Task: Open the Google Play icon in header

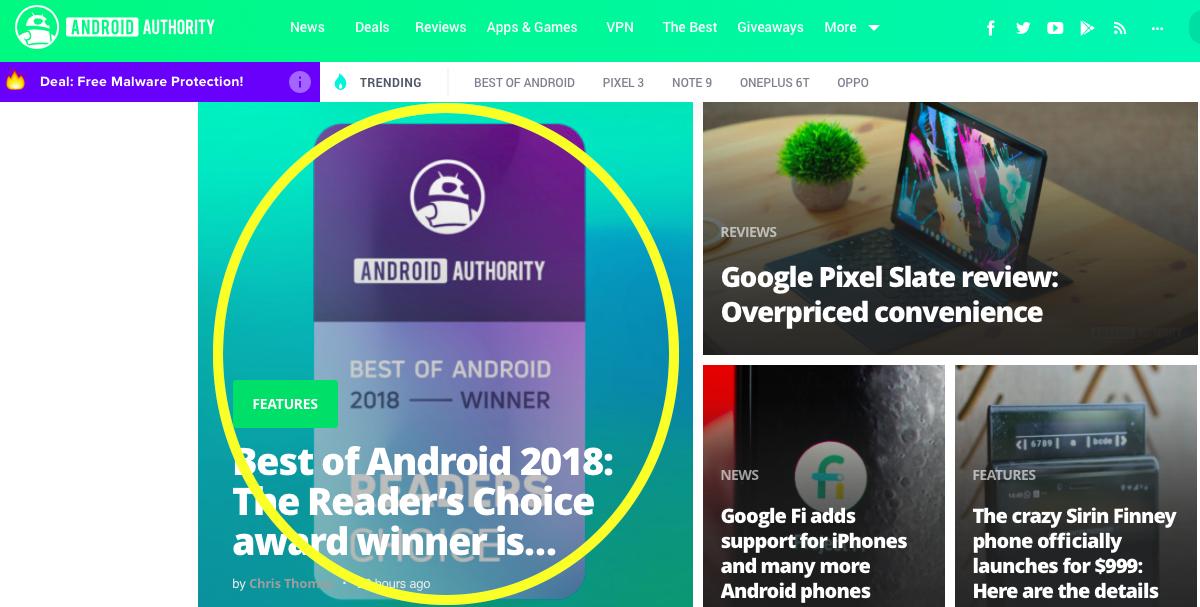Action: [1087, 28]
